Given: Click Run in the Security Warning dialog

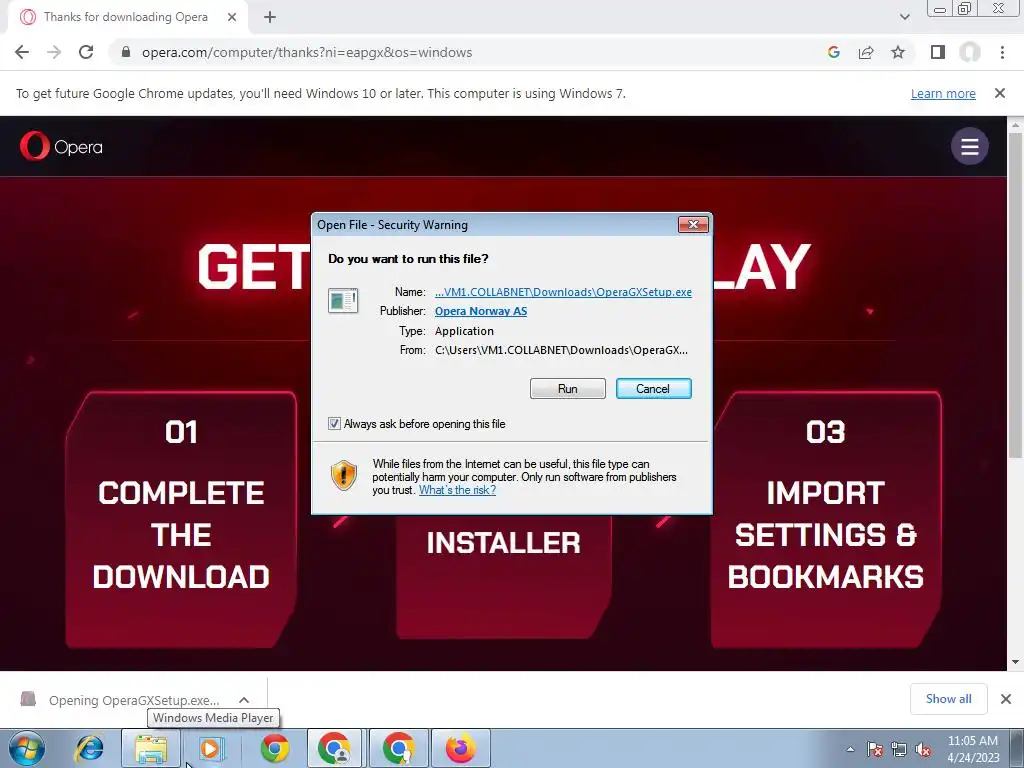Looking at the screenshot, I should click(x=568, y=389).
